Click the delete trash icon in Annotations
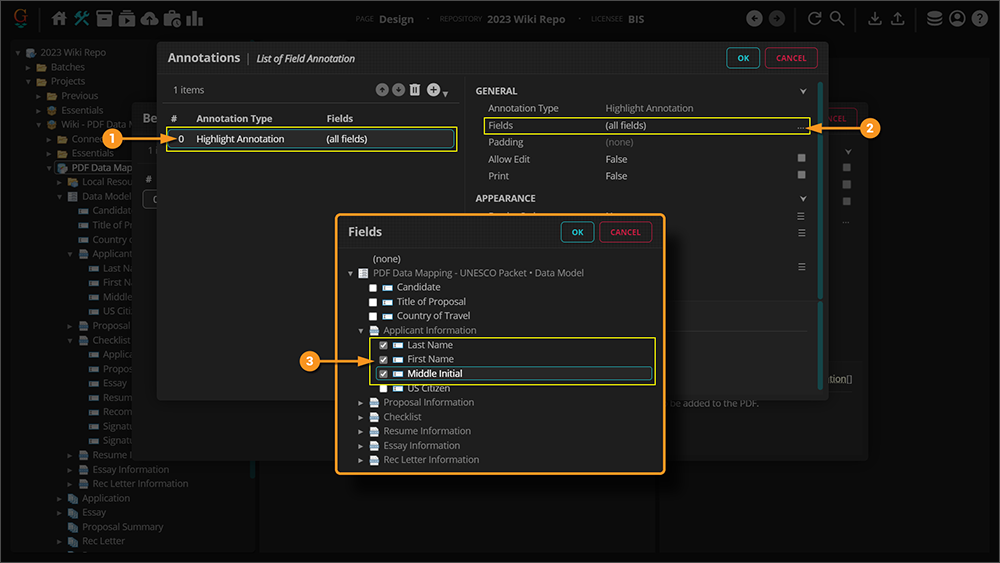The width and height of the screenshot is (1000, 563). tap(415, 90)
